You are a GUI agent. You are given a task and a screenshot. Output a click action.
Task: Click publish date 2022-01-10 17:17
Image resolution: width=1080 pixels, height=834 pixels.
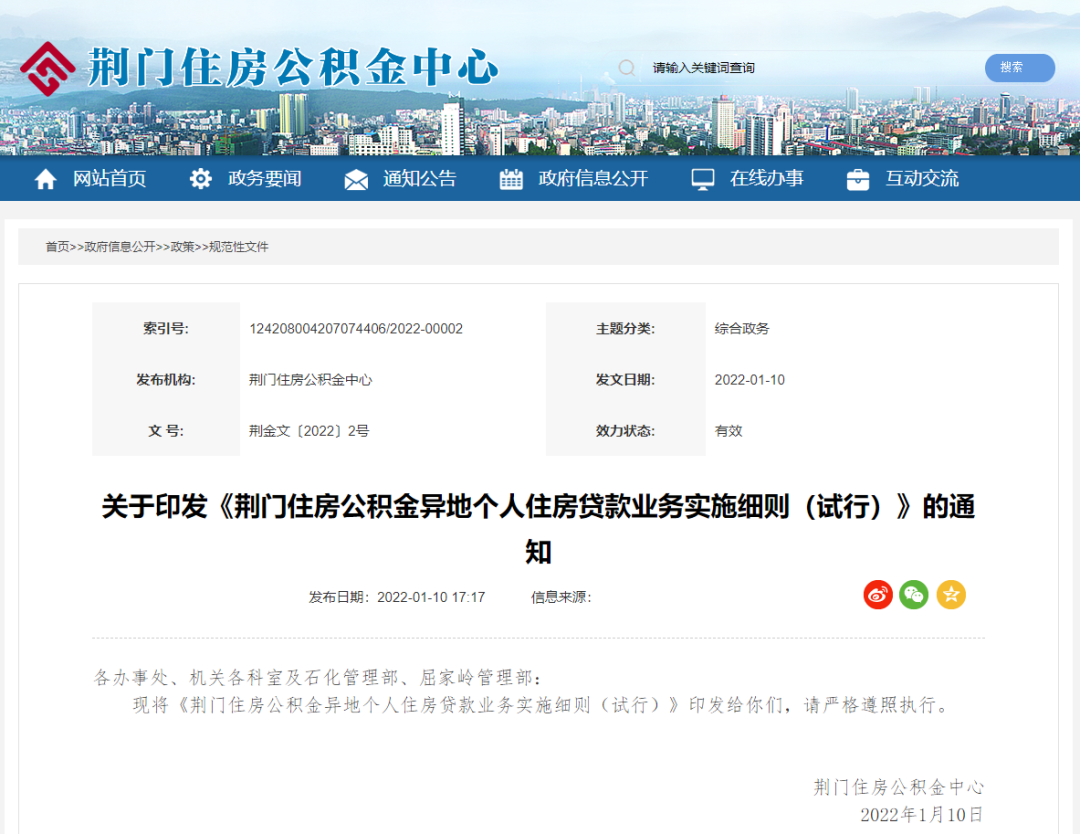point(431,597)
